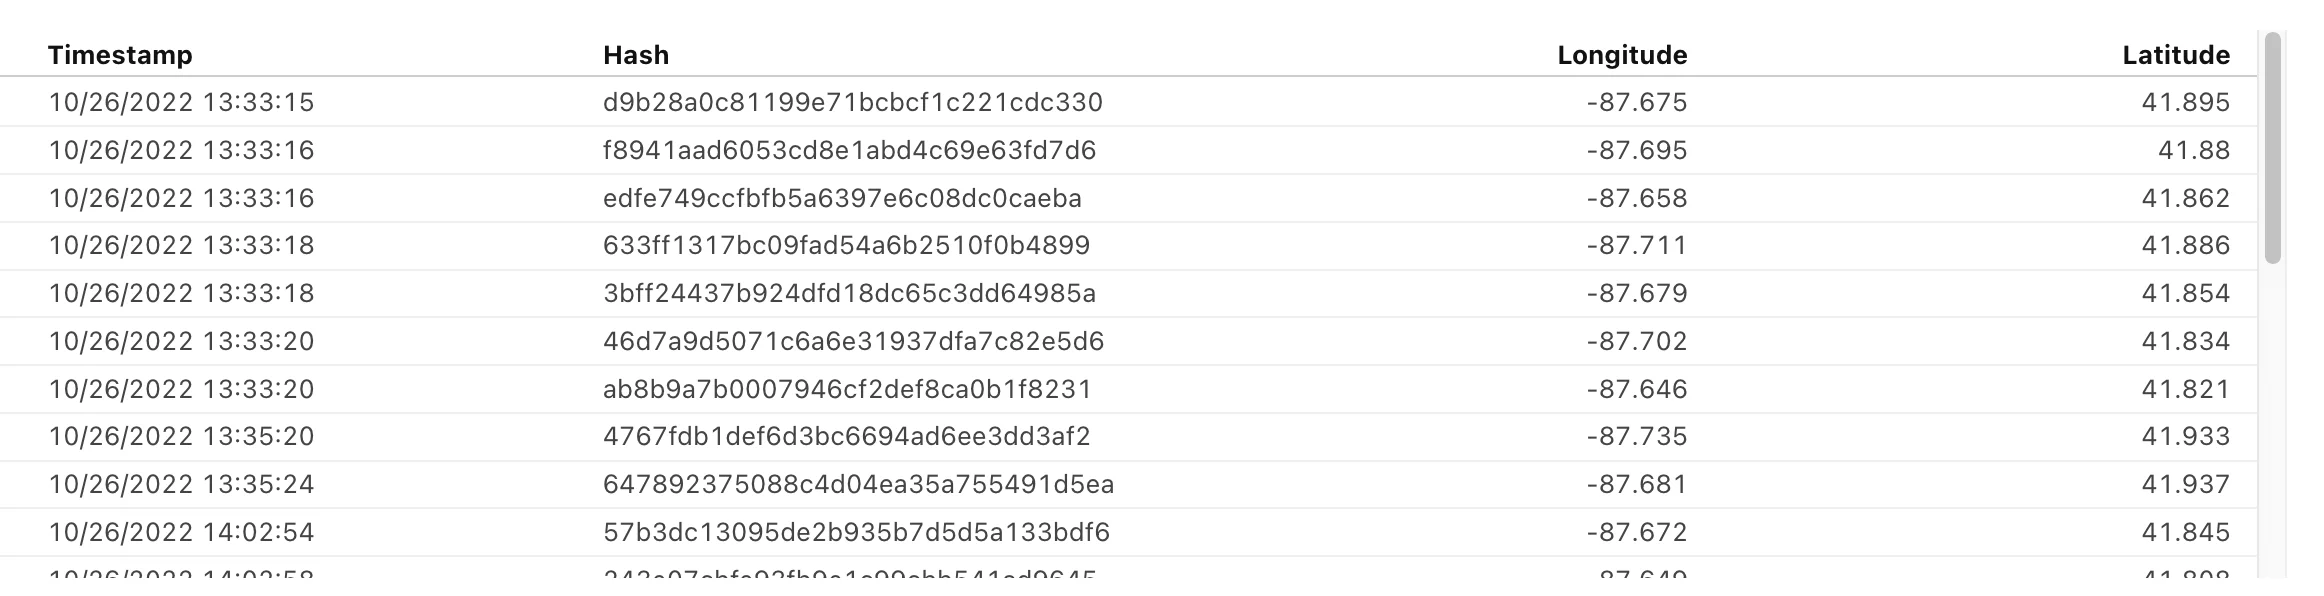Click hash 633ff1317bc09fad54a6b2510f0b4899
This screenshot has height=596, width=2324.
point(846,246)
